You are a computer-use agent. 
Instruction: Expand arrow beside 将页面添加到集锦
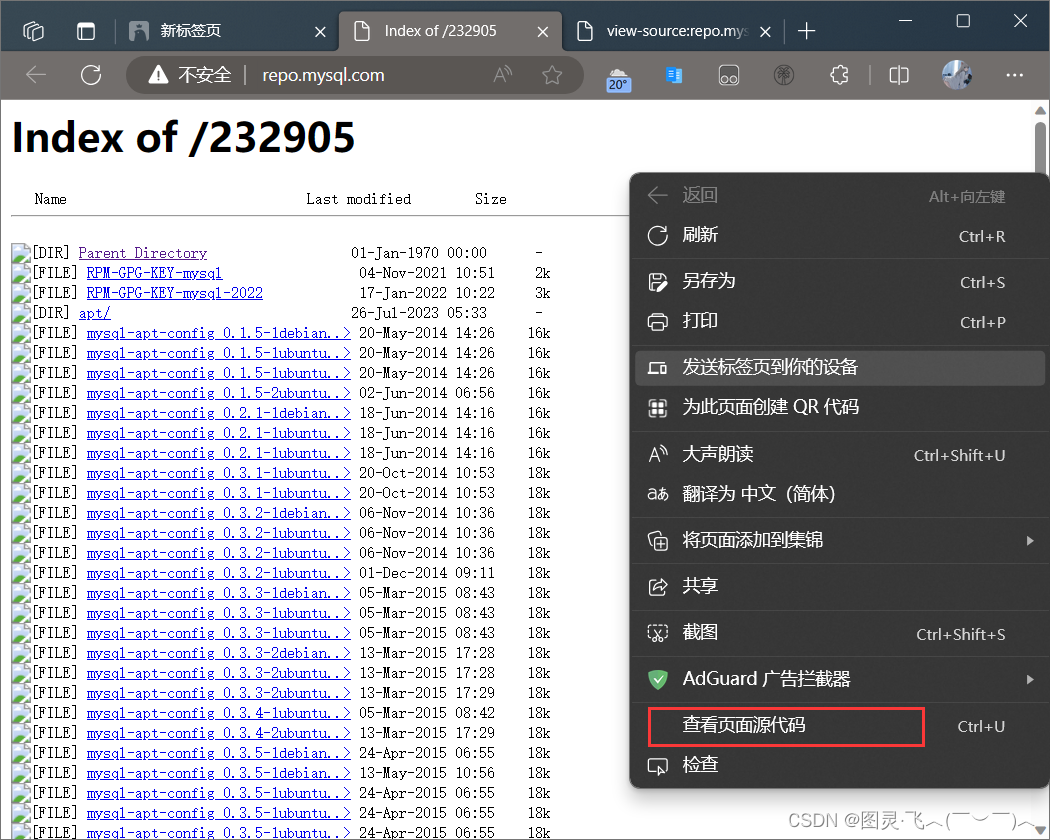tap(1030, 540)
